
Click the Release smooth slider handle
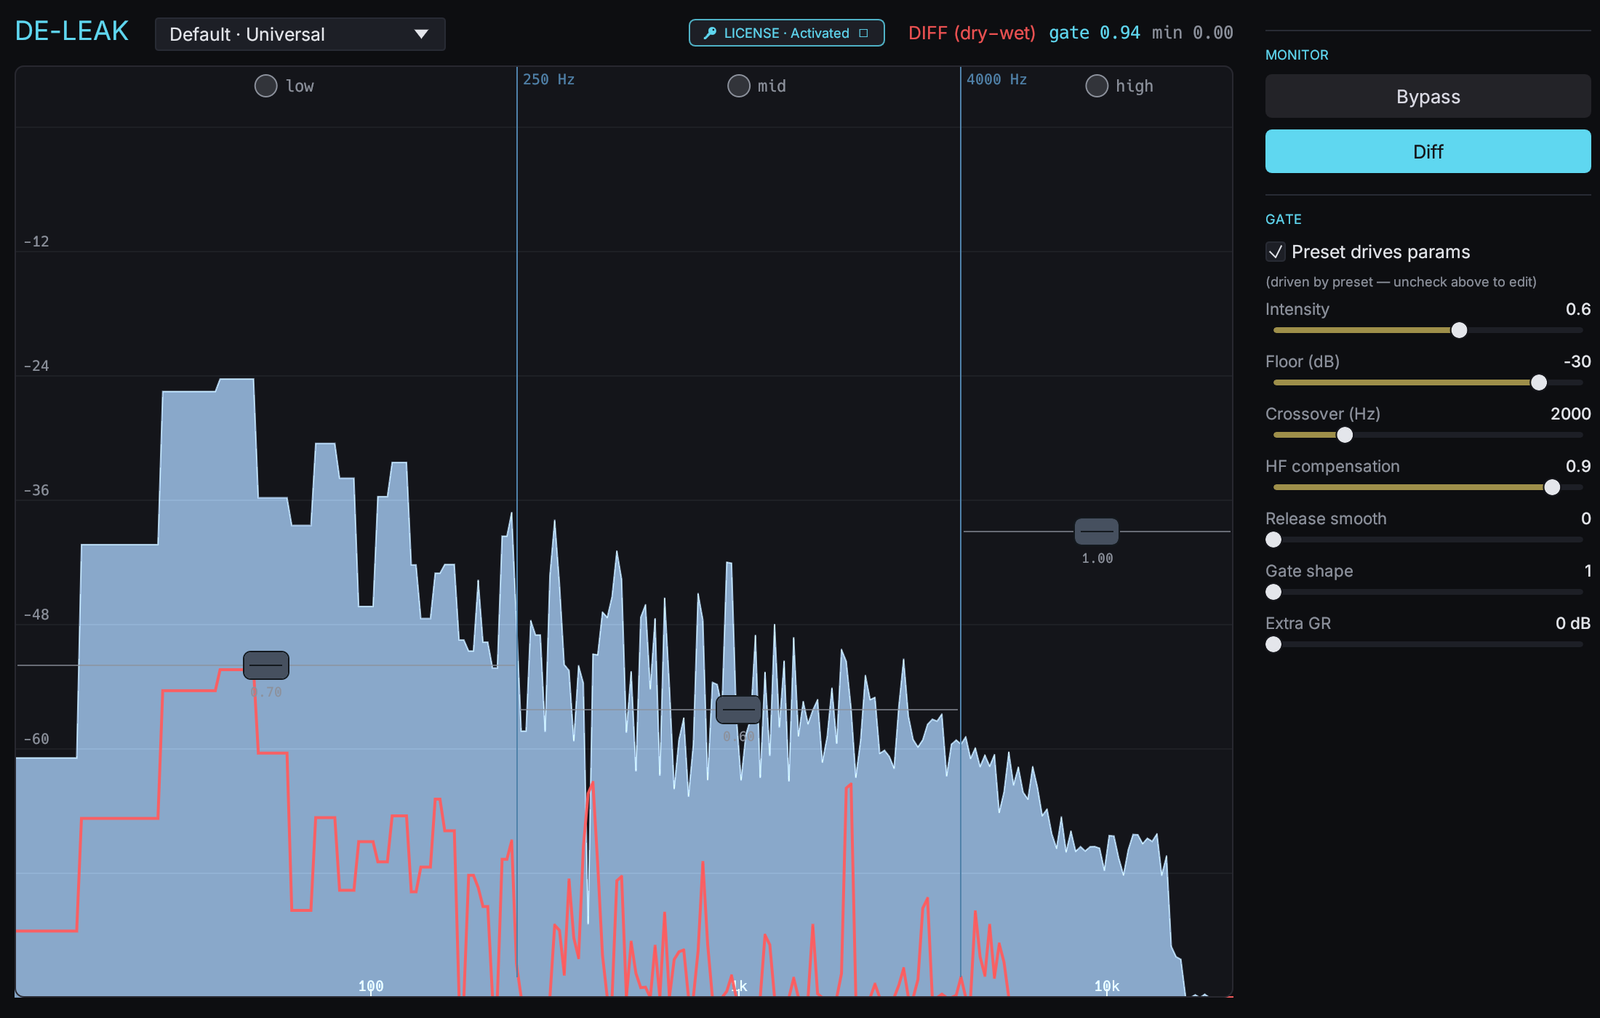1273,540
